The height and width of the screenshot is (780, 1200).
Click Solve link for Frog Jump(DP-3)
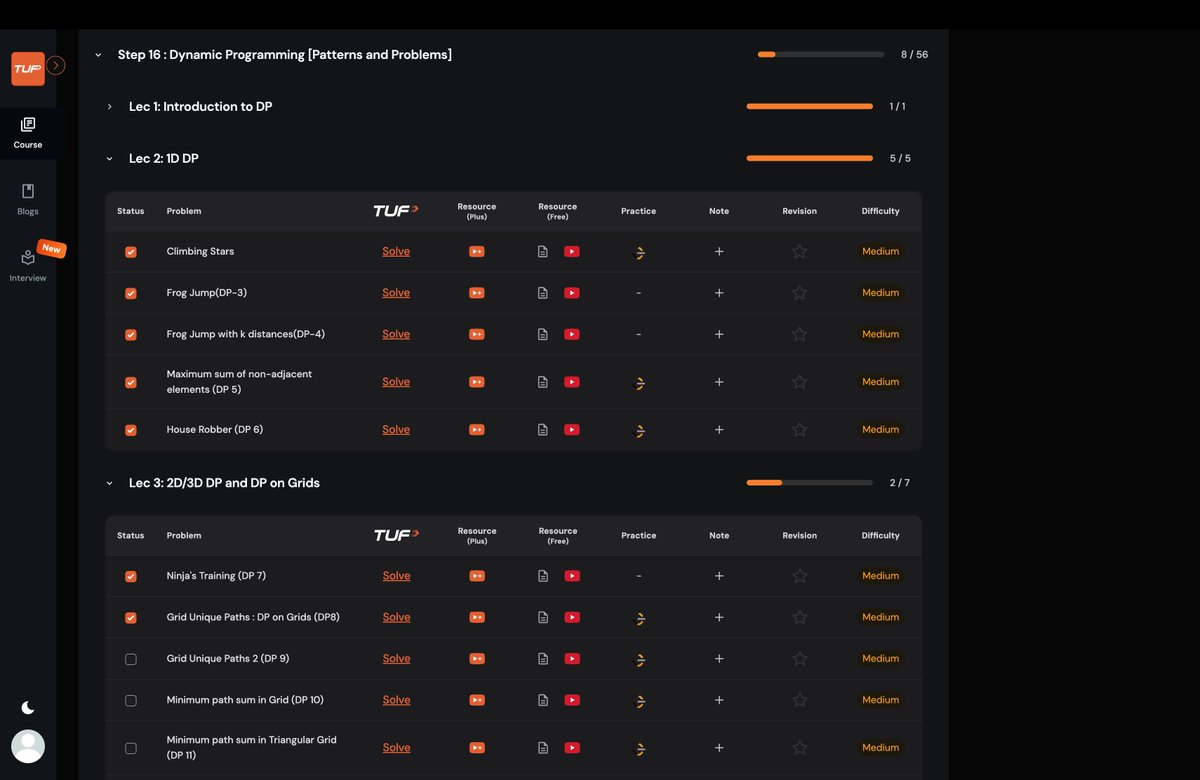tap(396, 293)
